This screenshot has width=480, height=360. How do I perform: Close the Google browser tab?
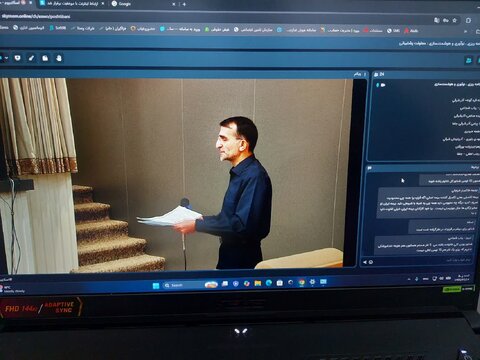point(174,4)
